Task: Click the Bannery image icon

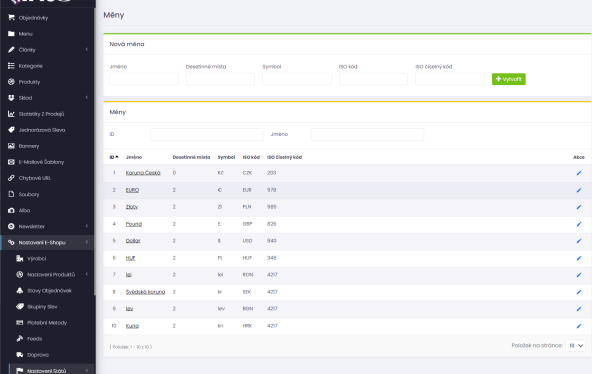Action: 11,146
